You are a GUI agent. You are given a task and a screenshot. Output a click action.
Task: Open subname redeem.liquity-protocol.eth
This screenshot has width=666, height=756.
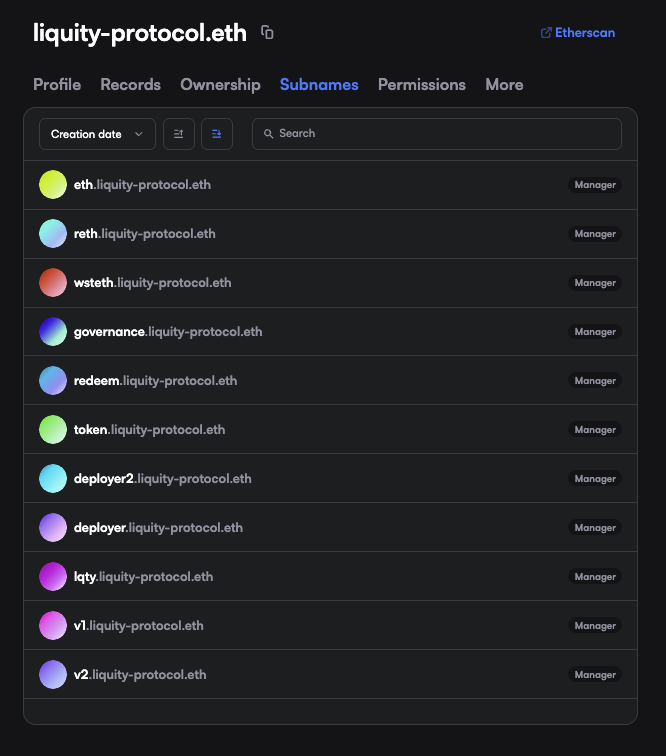pos(330,380)
